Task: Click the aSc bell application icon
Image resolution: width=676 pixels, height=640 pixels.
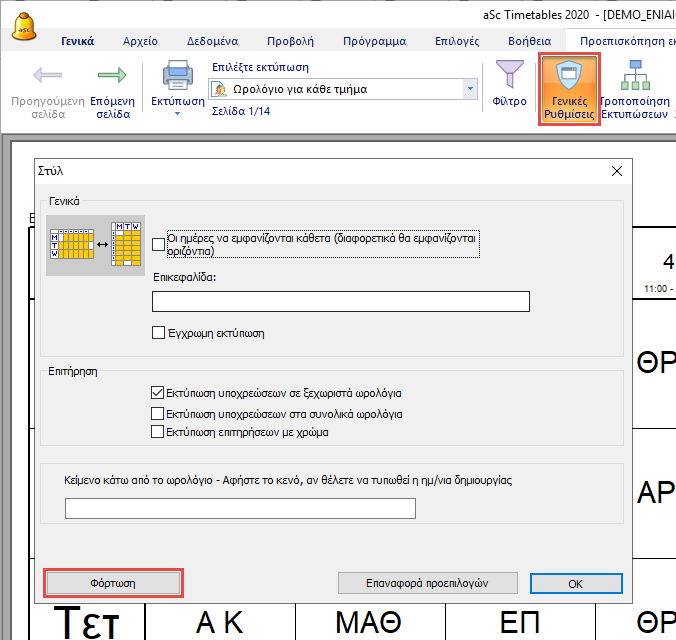Action: click(22, 25)
